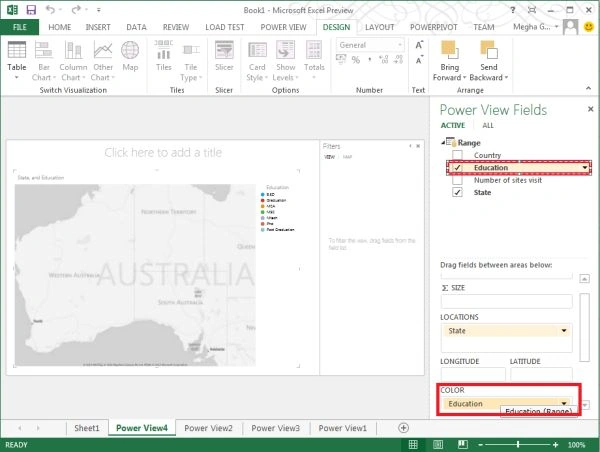Click the increase font size icon
Viewport: 600px width, 452px height.
419,45
